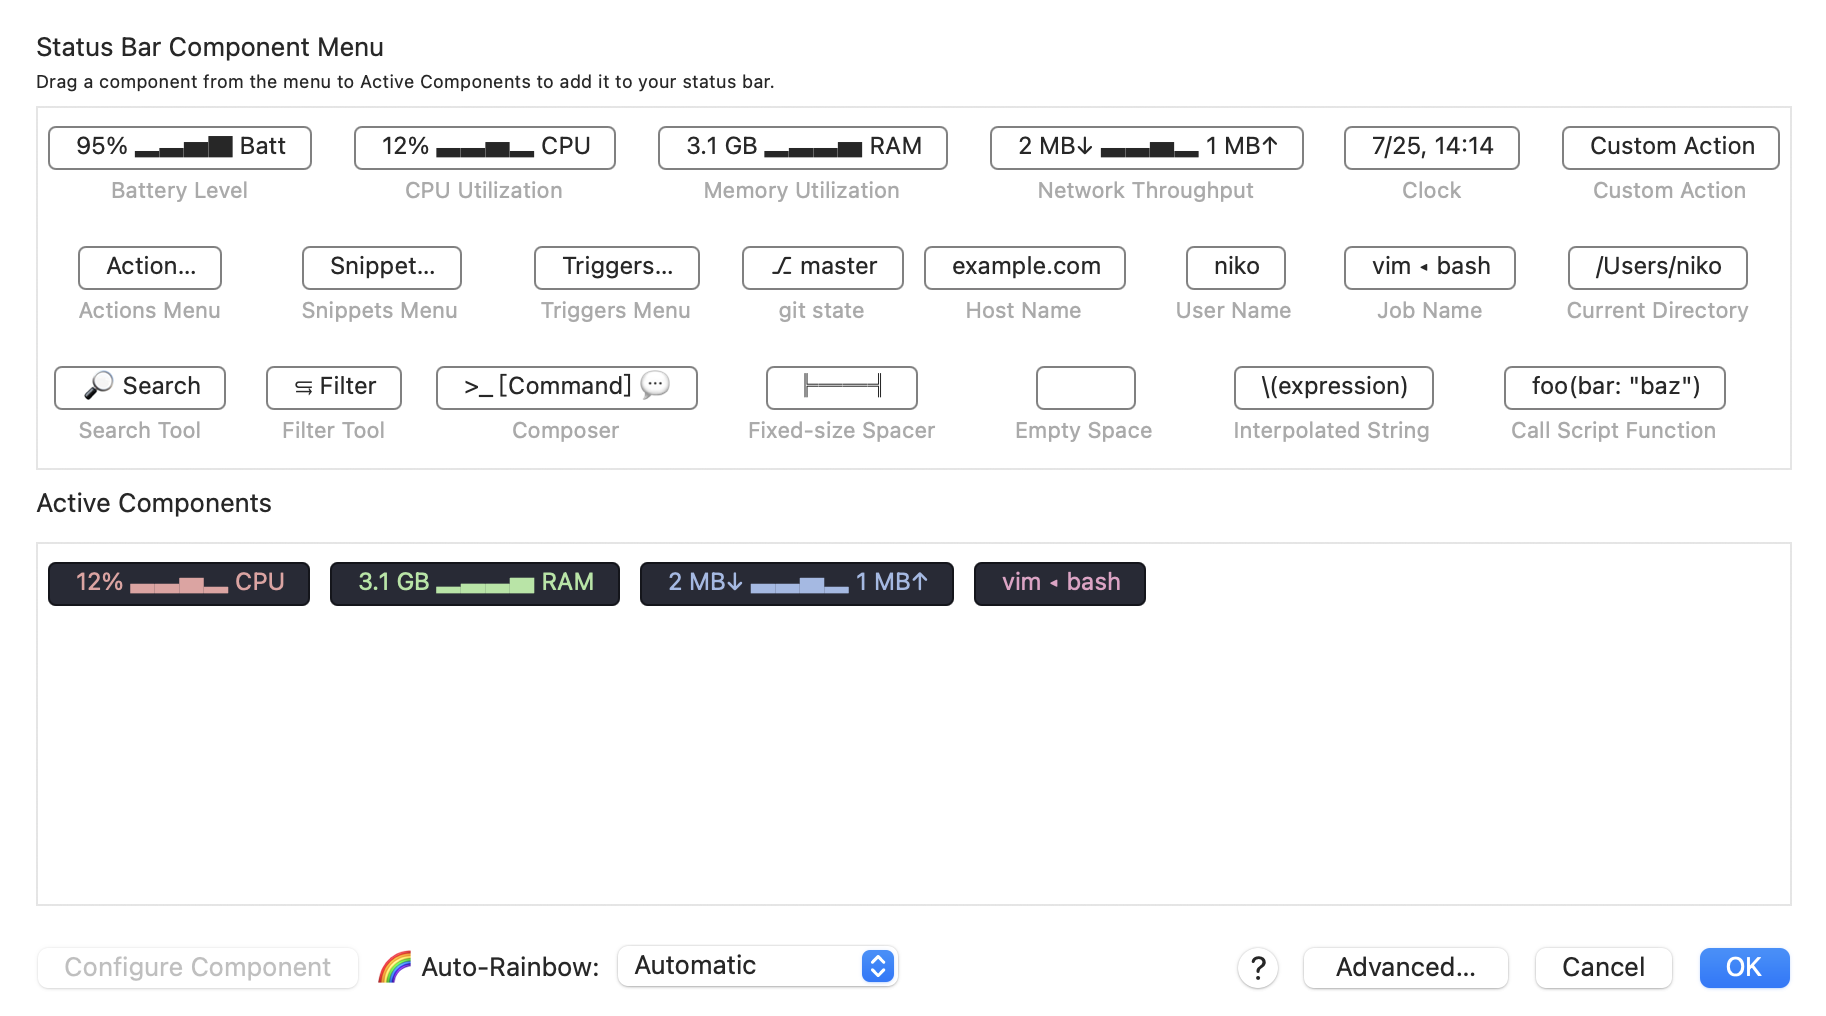Select active CPU component in Active Components
The height and width of the screenshot is (1016, 1826).
coord(179,583)
